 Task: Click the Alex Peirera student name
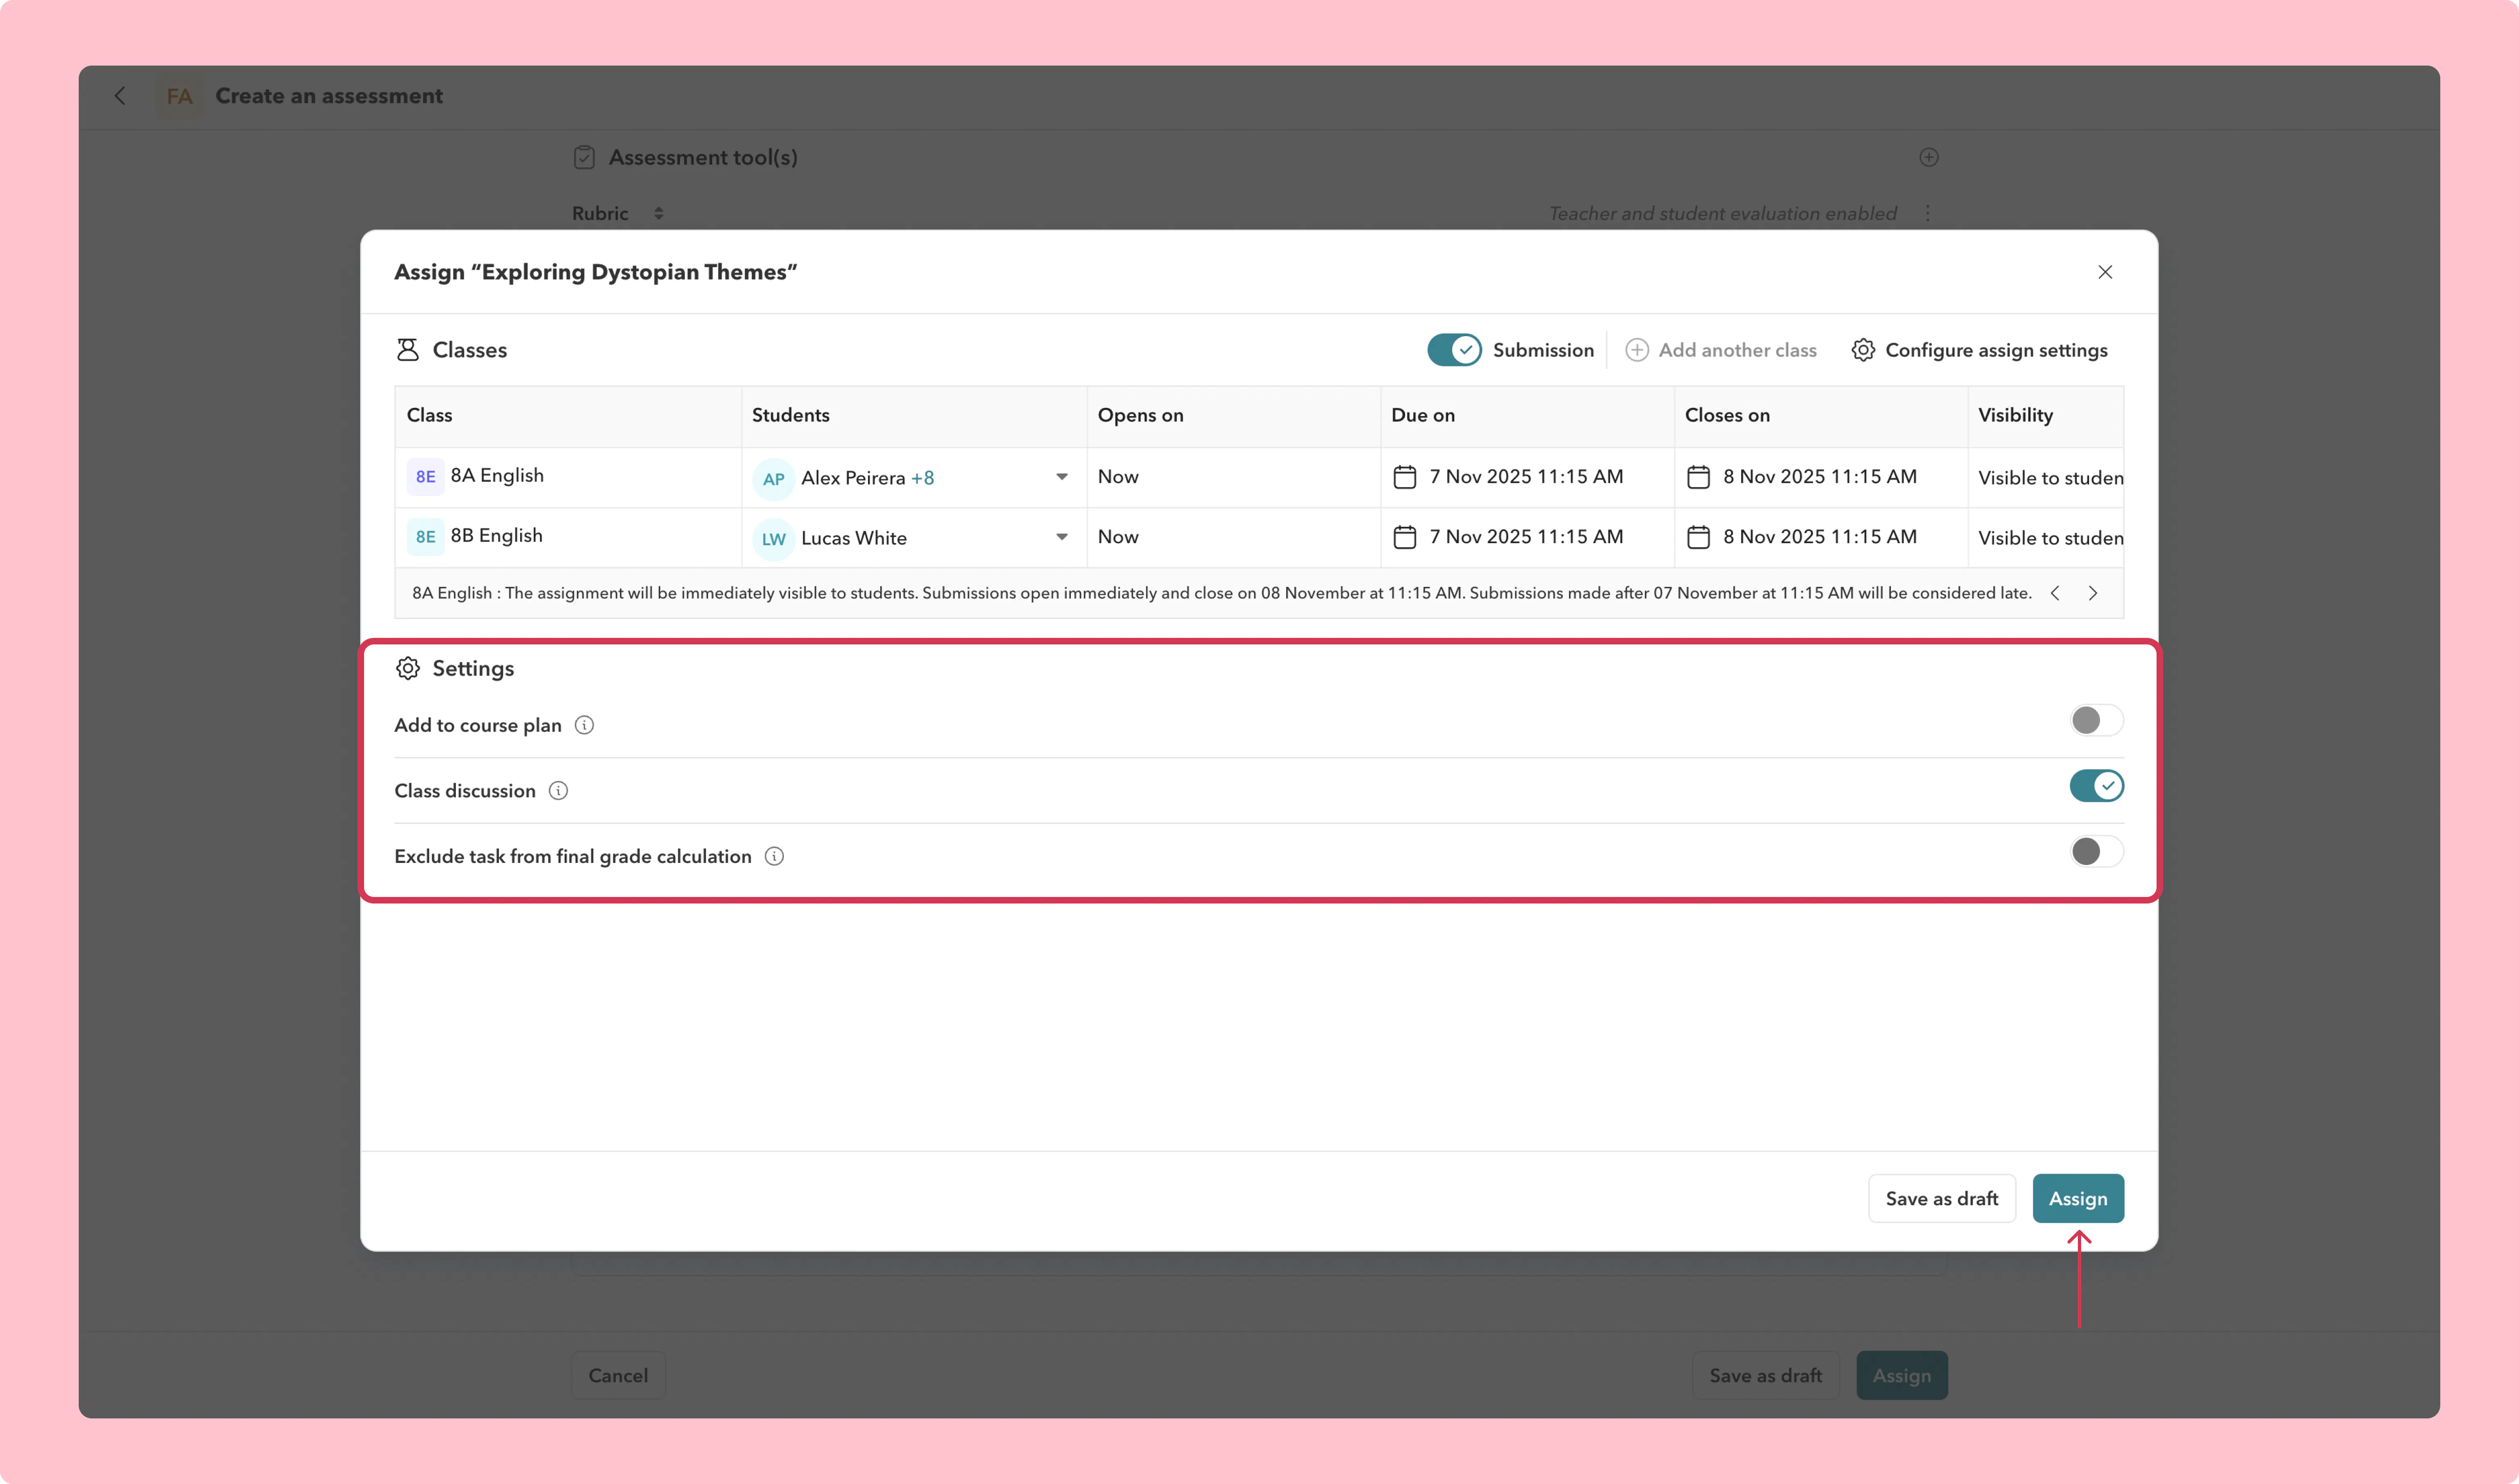pos(853,478)
